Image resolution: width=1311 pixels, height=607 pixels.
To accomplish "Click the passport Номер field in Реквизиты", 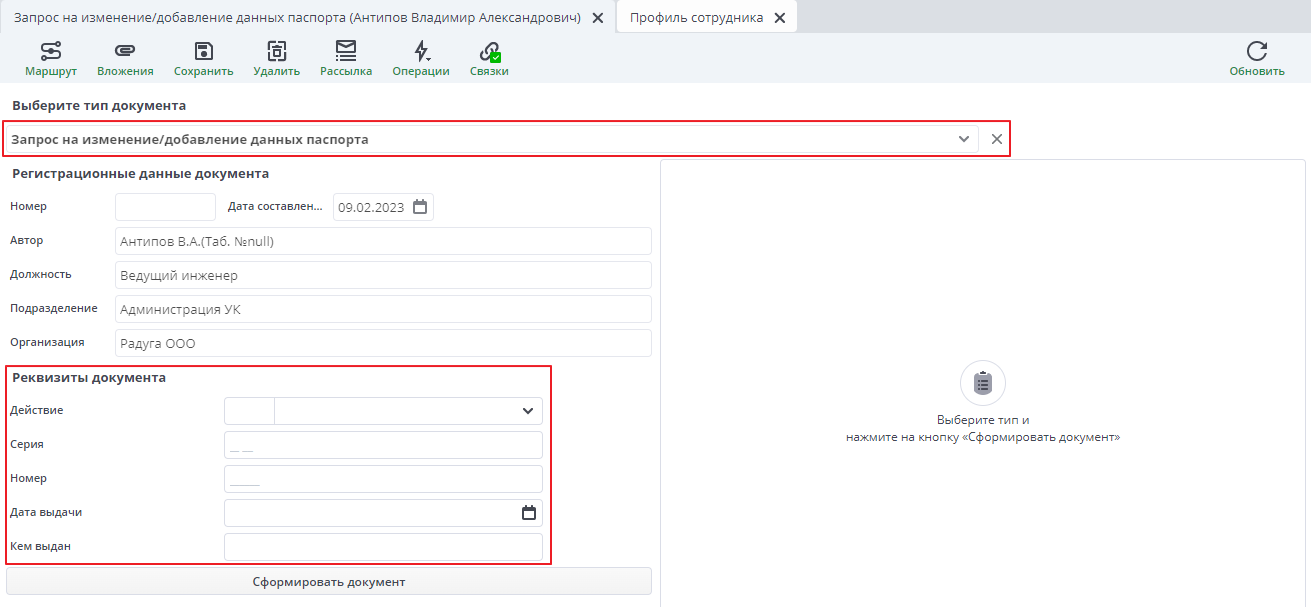I will tap(383, 479).
